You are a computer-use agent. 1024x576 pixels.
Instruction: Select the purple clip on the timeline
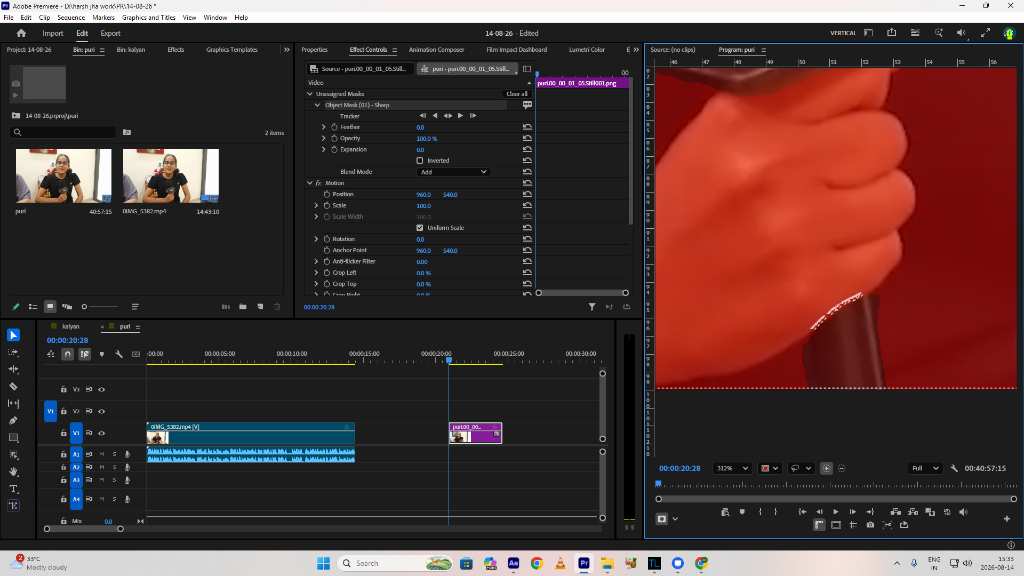(475, 433)
